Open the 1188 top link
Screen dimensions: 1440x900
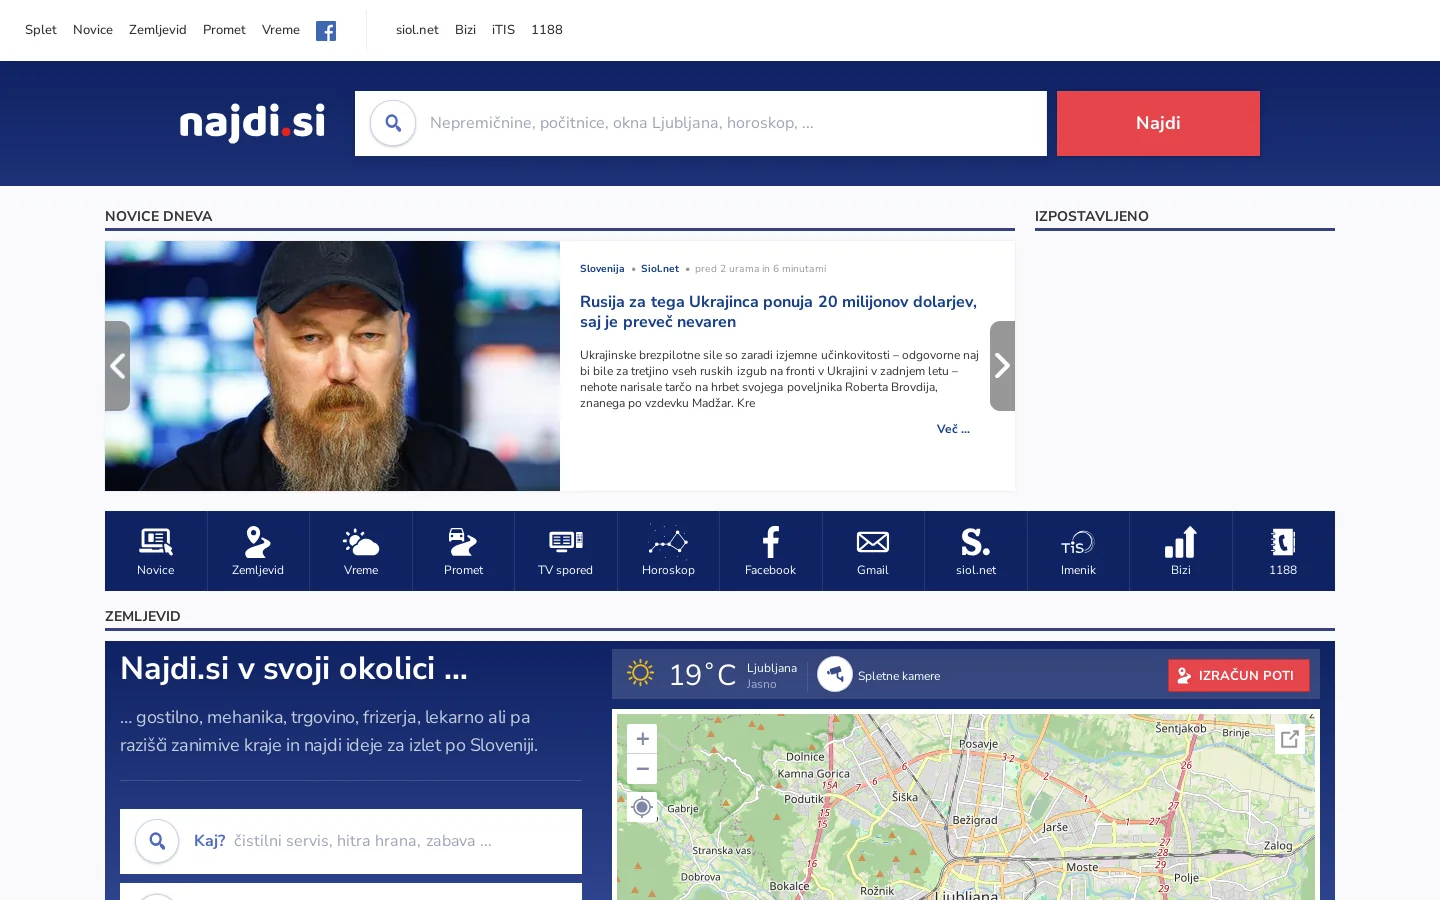click(547, 30)
